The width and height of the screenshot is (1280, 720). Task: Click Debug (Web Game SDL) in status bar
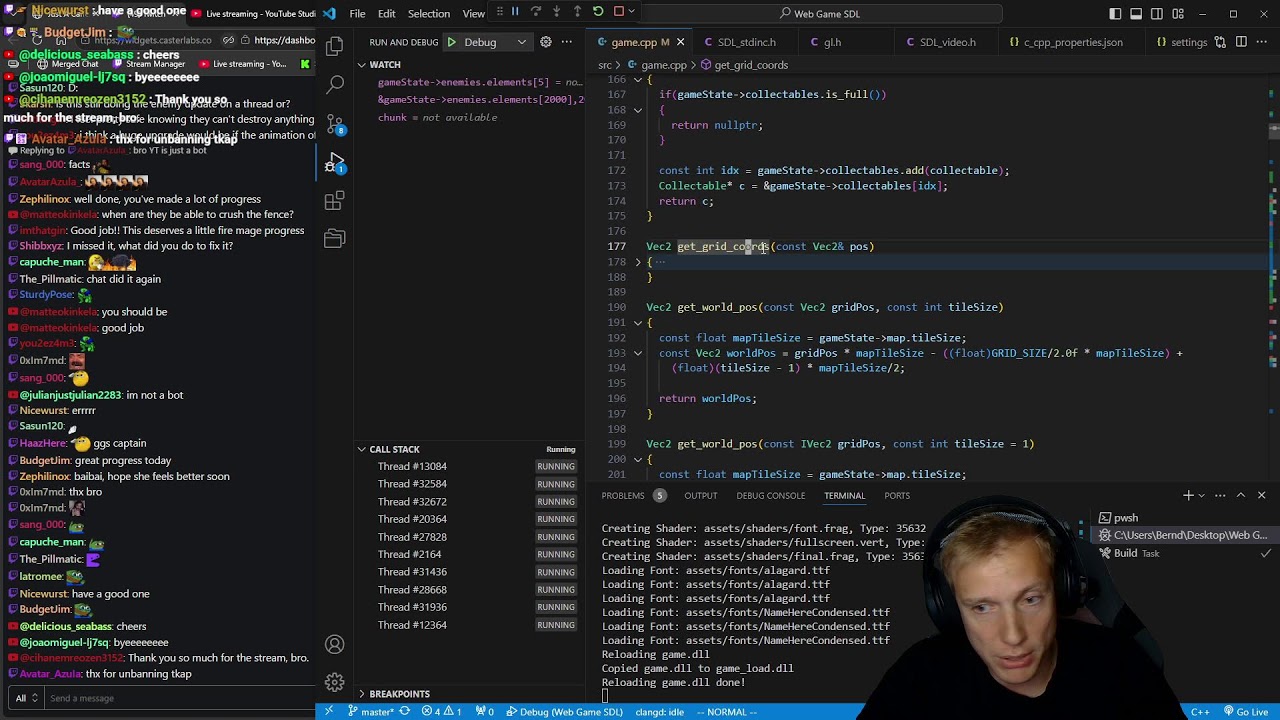(x=564, y=712)
